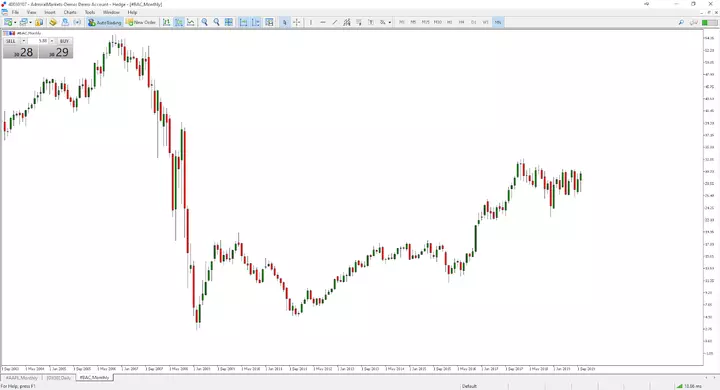Open the File menu
Viewport: 720px width, 390px height.
(x=15, y=12)
